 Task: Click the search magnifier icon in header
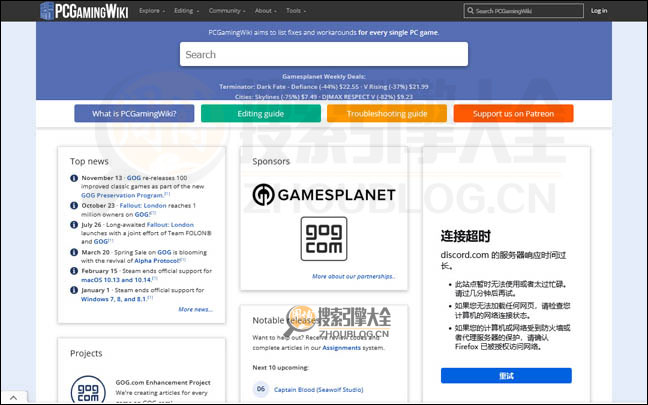tap(470, 11)
